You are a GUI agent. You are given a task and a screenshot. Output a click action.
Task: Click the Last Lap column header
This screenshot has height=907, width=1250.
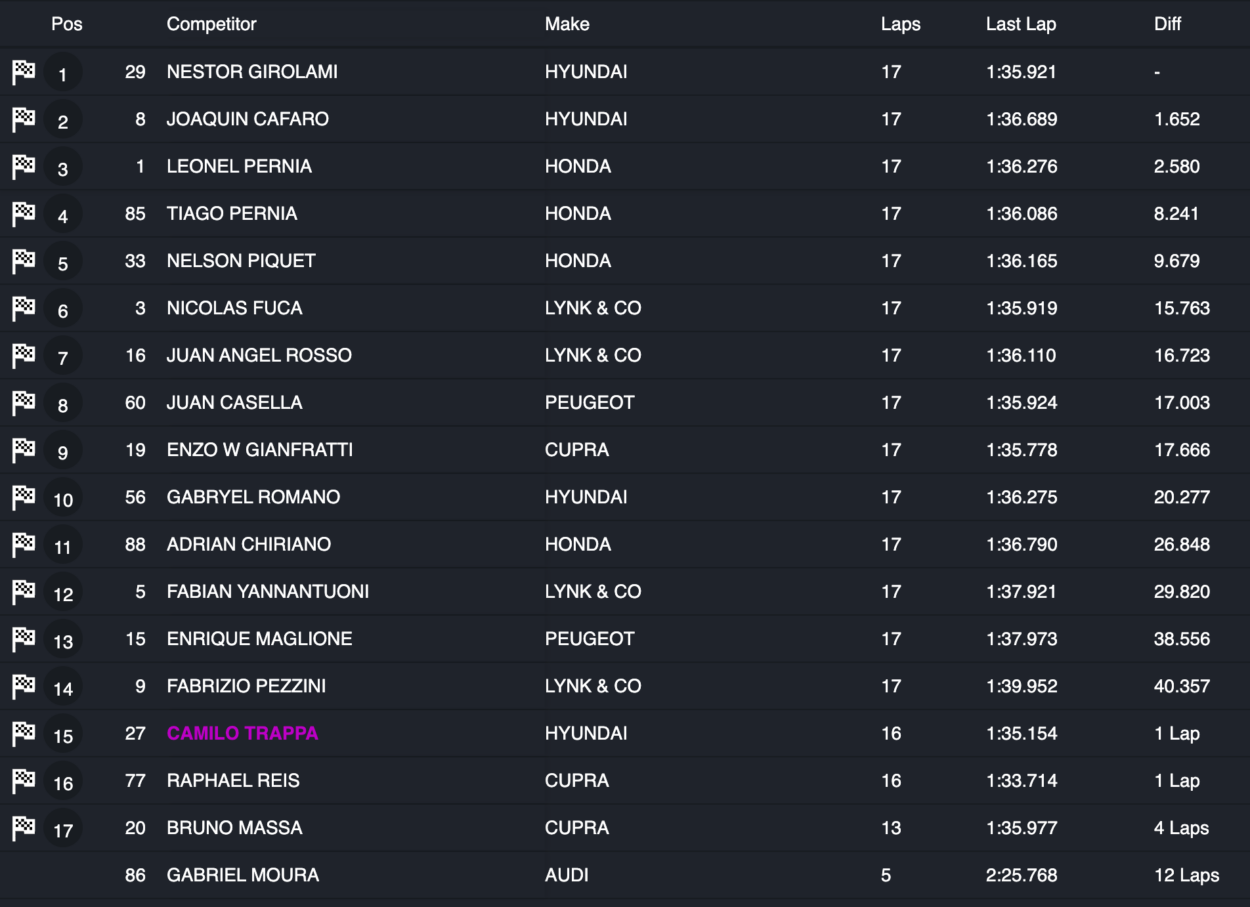pos(1021,24)
